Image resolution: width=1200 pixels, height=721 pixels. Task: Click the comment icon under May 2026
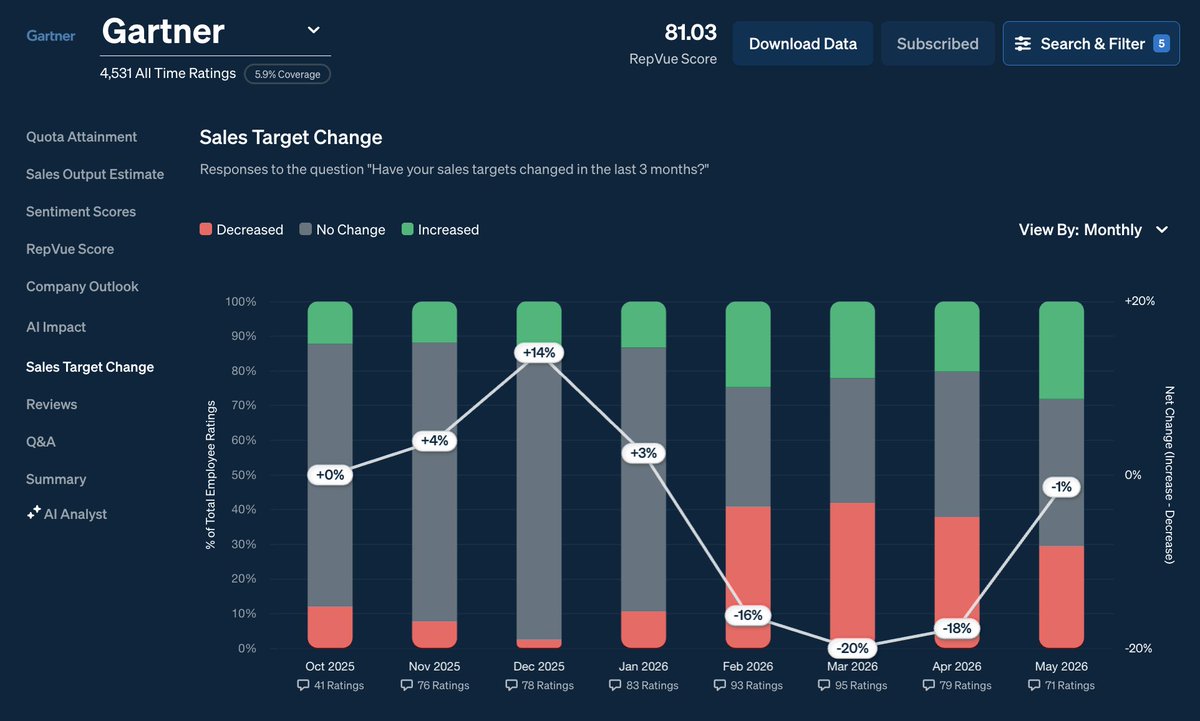[1034, 685]
